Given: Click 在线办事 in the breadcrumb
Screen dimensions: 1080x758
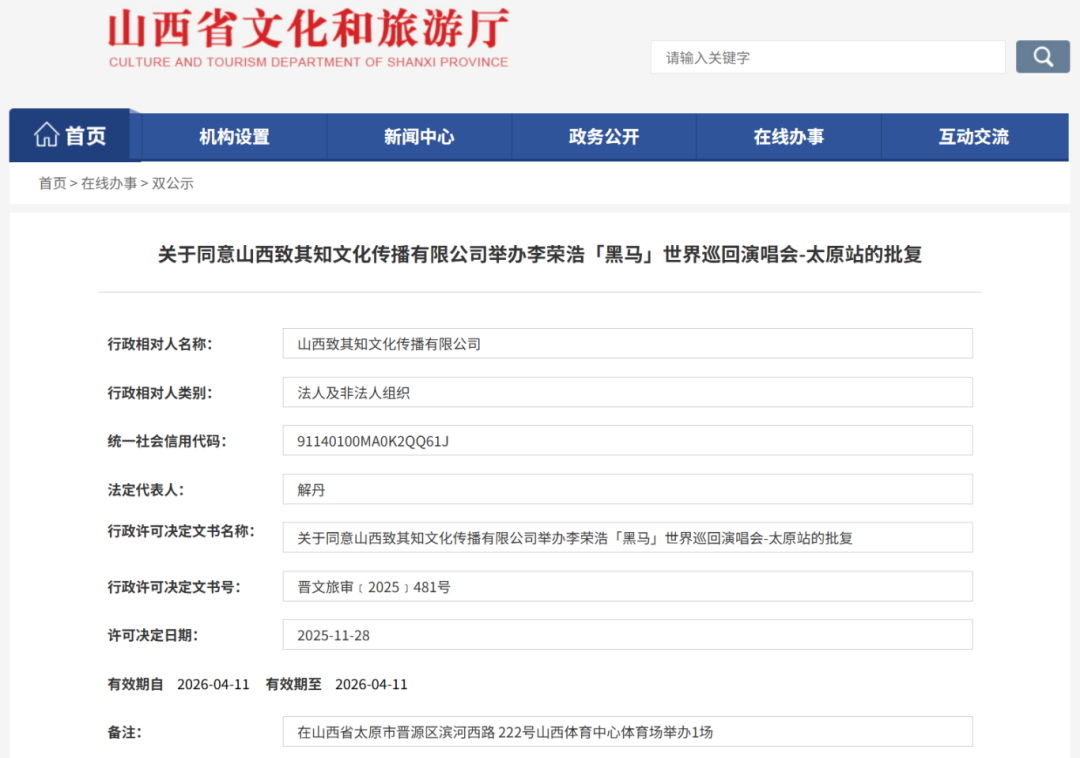Looking at the screenshot, I should tap(109, 183).
